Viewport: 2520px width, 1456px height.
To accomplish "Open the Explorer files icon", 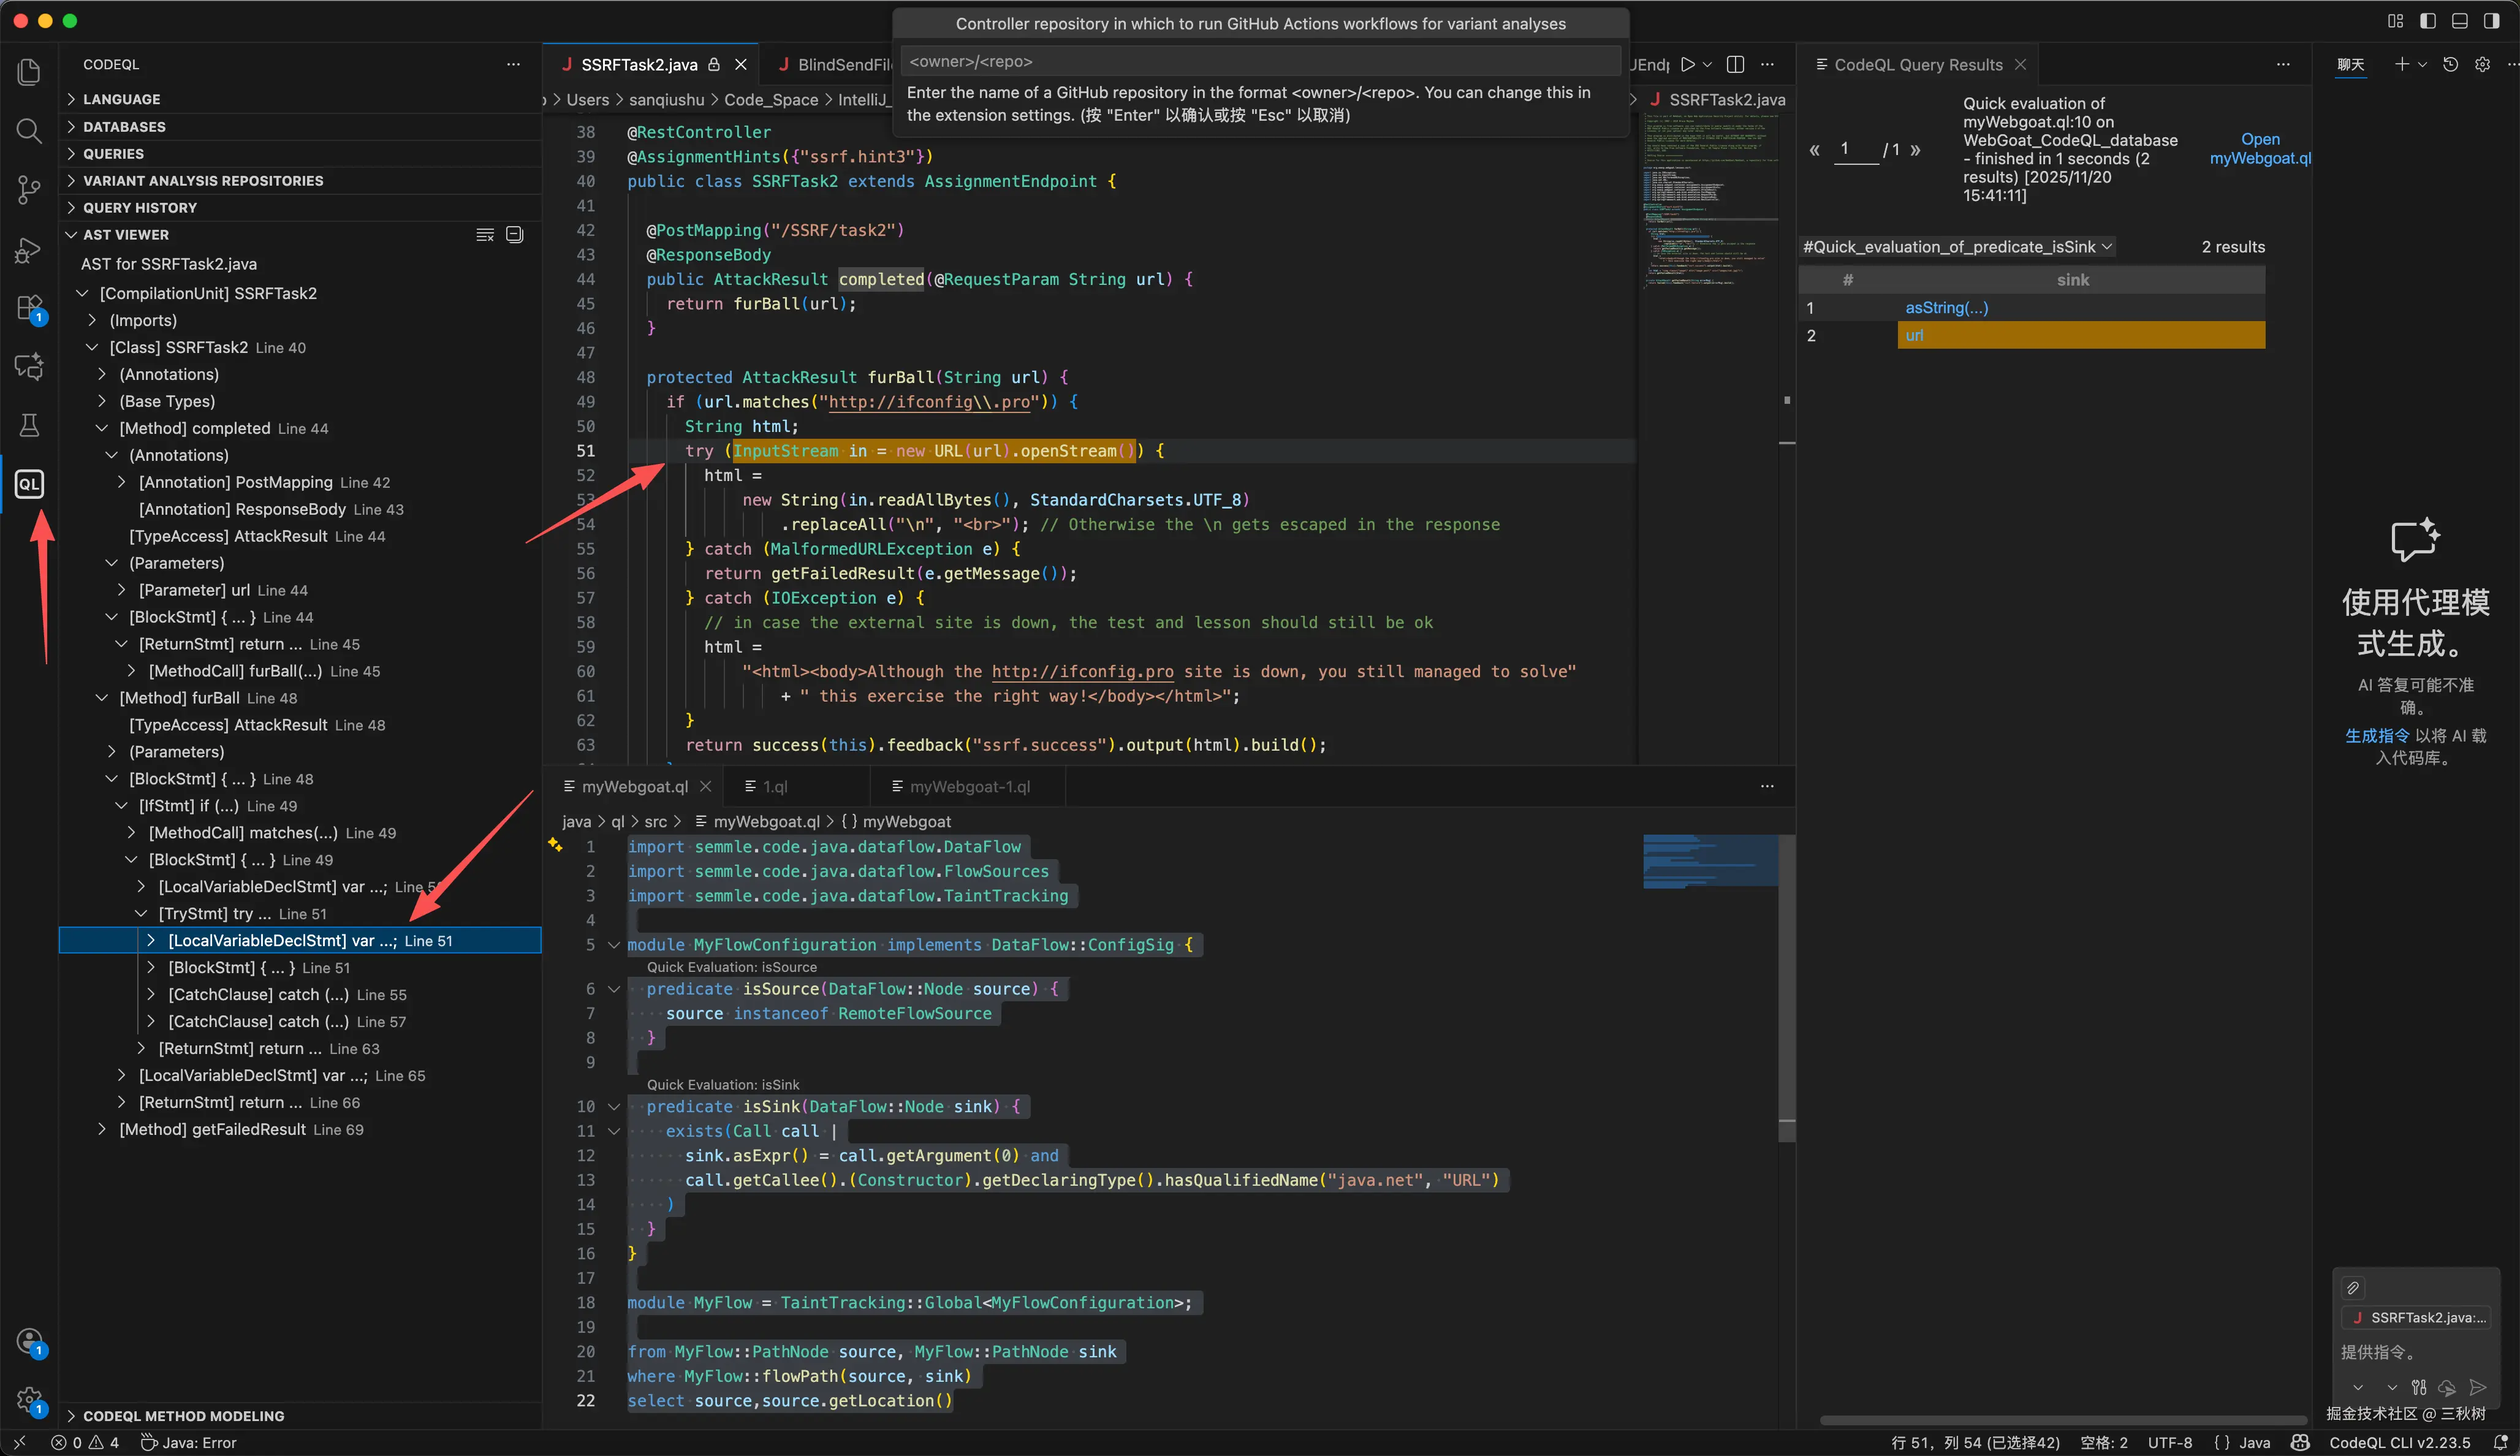I will (x=29, y=72).
